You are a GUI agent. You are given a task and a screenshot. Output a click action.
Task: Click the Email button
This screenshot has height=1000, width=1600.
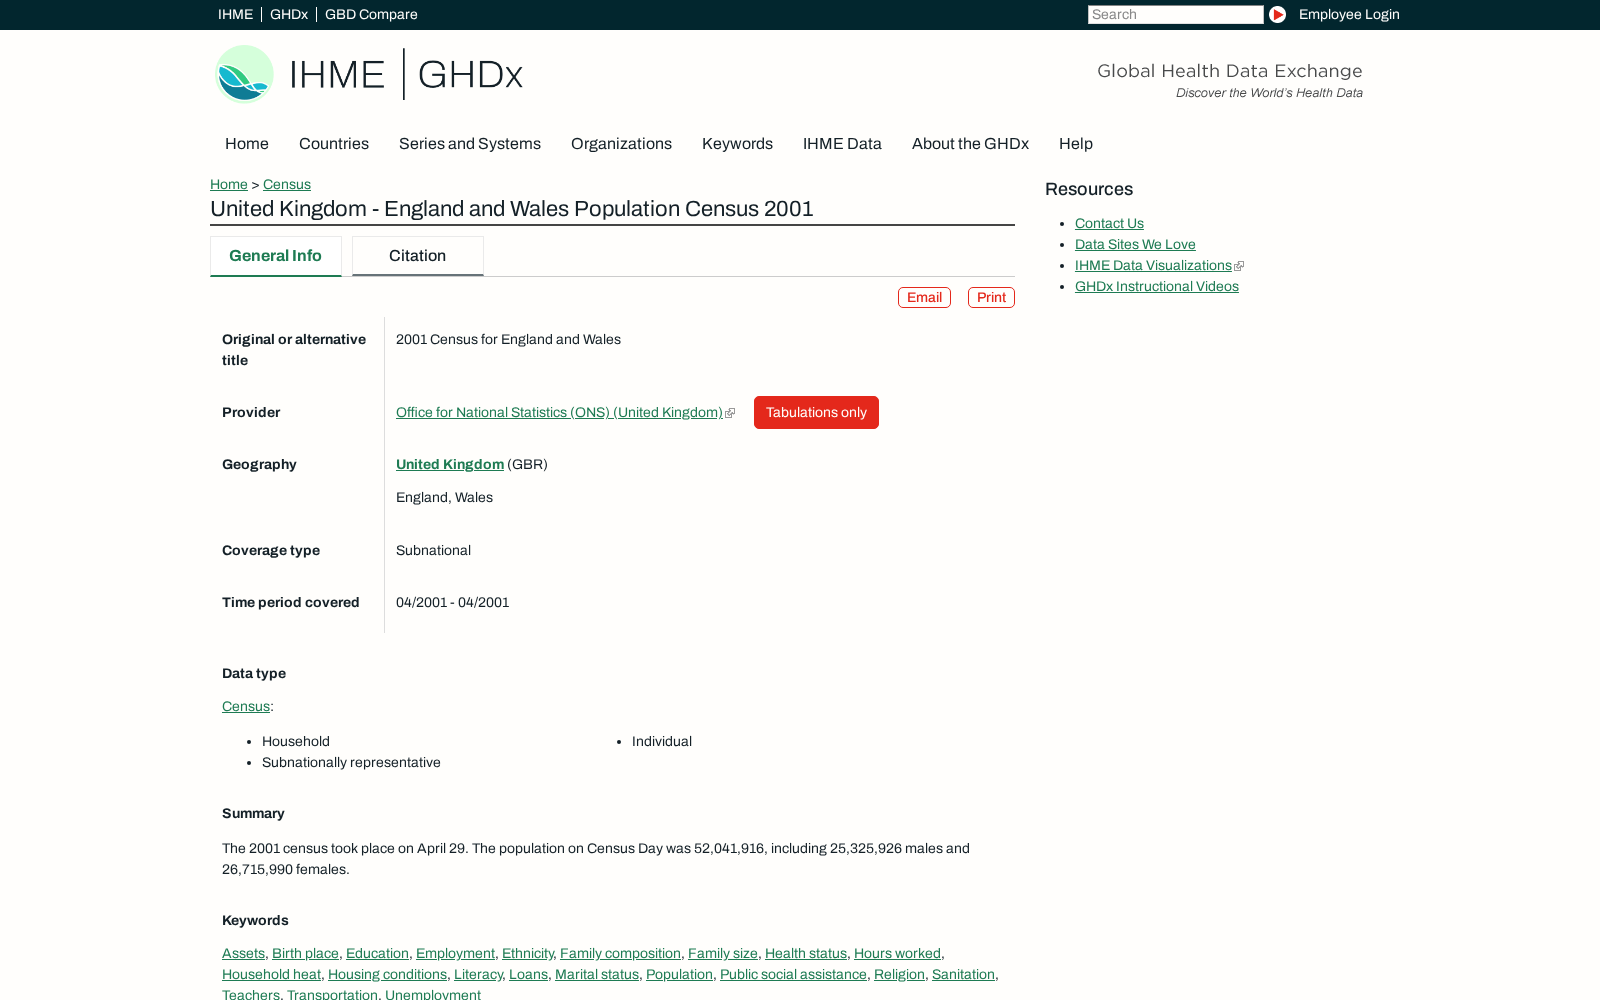click(x=924, y=298)
